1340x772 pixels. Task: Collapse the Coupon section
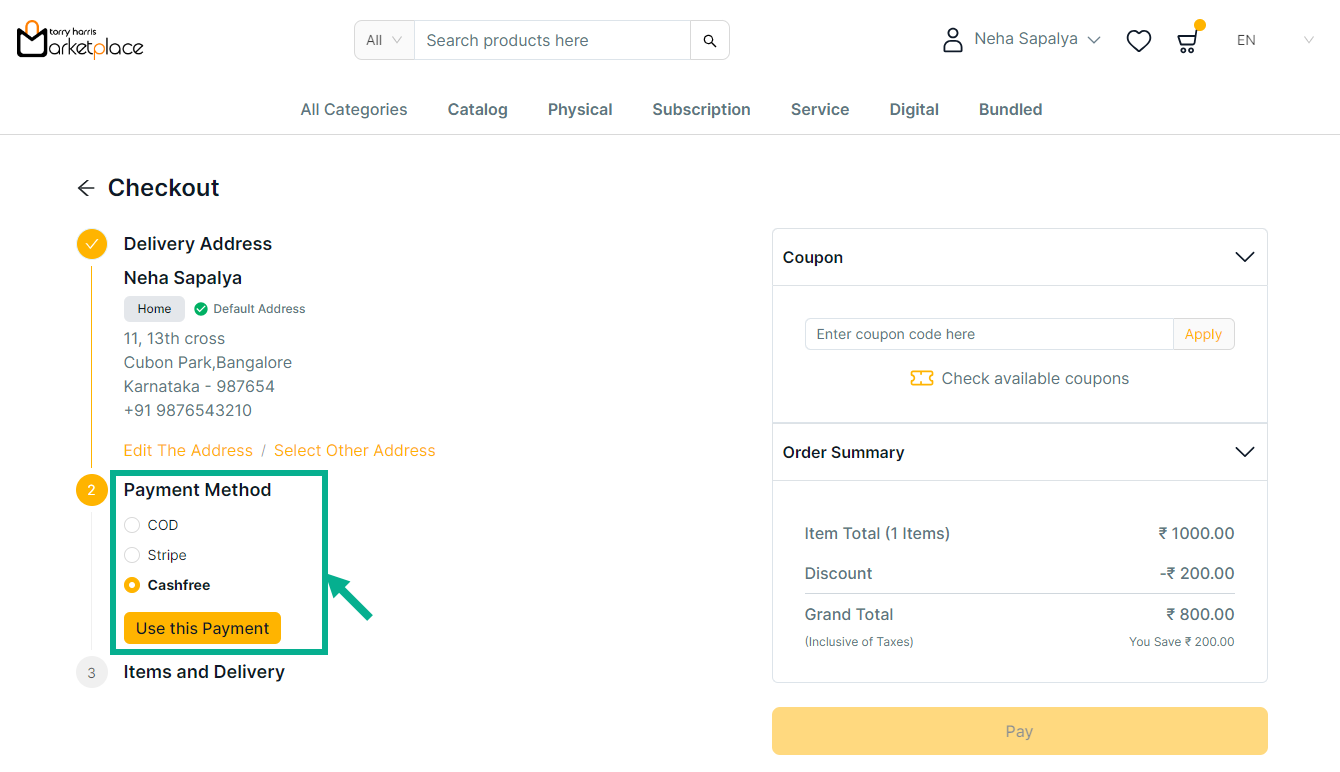coord(1244,257)
